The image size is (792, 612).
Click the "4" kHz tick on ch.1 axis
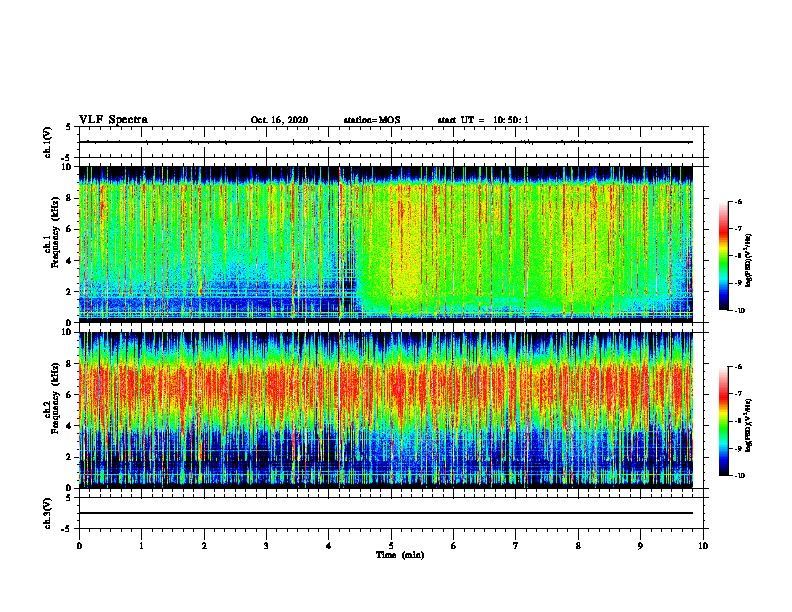click(x=70, y=261)
